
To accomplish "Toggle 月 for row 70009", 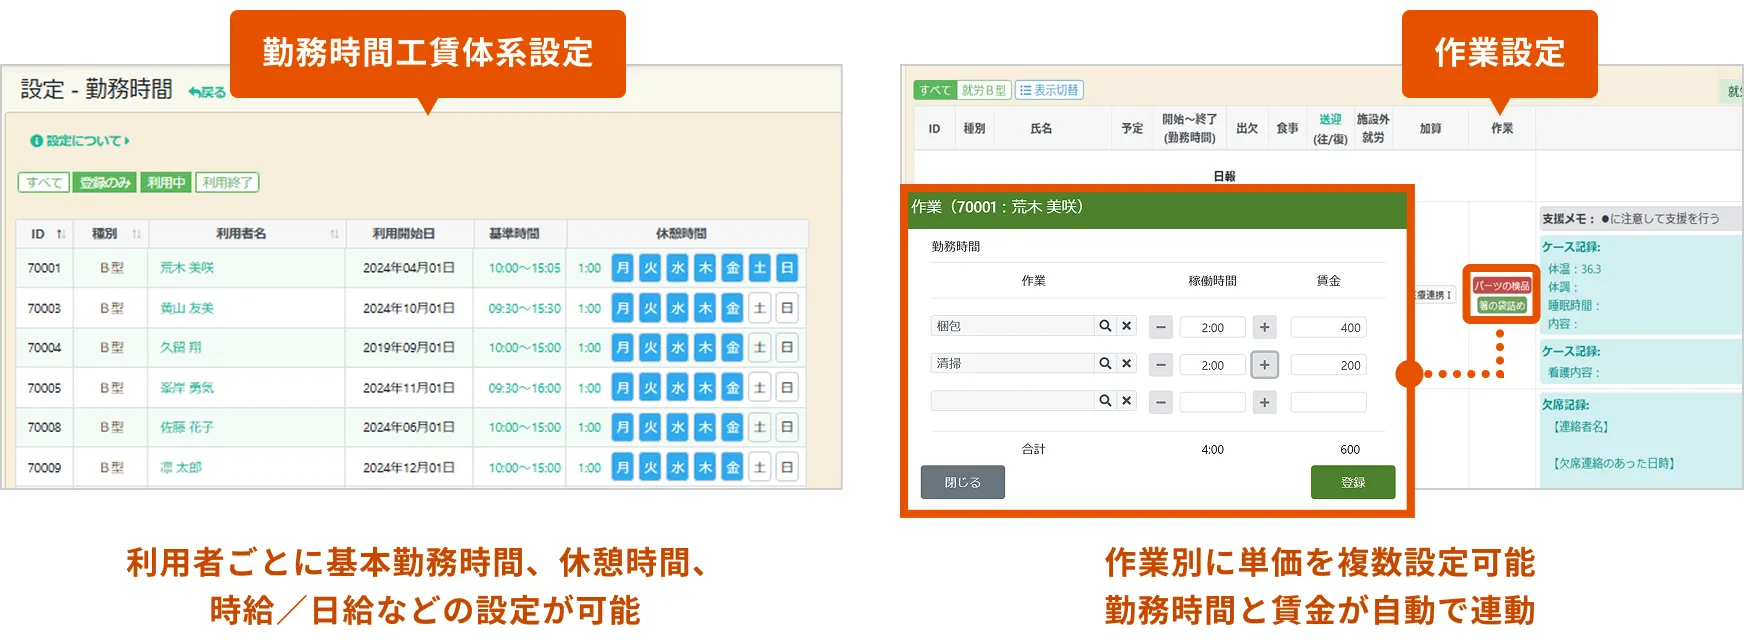I will tap(623, 467).
